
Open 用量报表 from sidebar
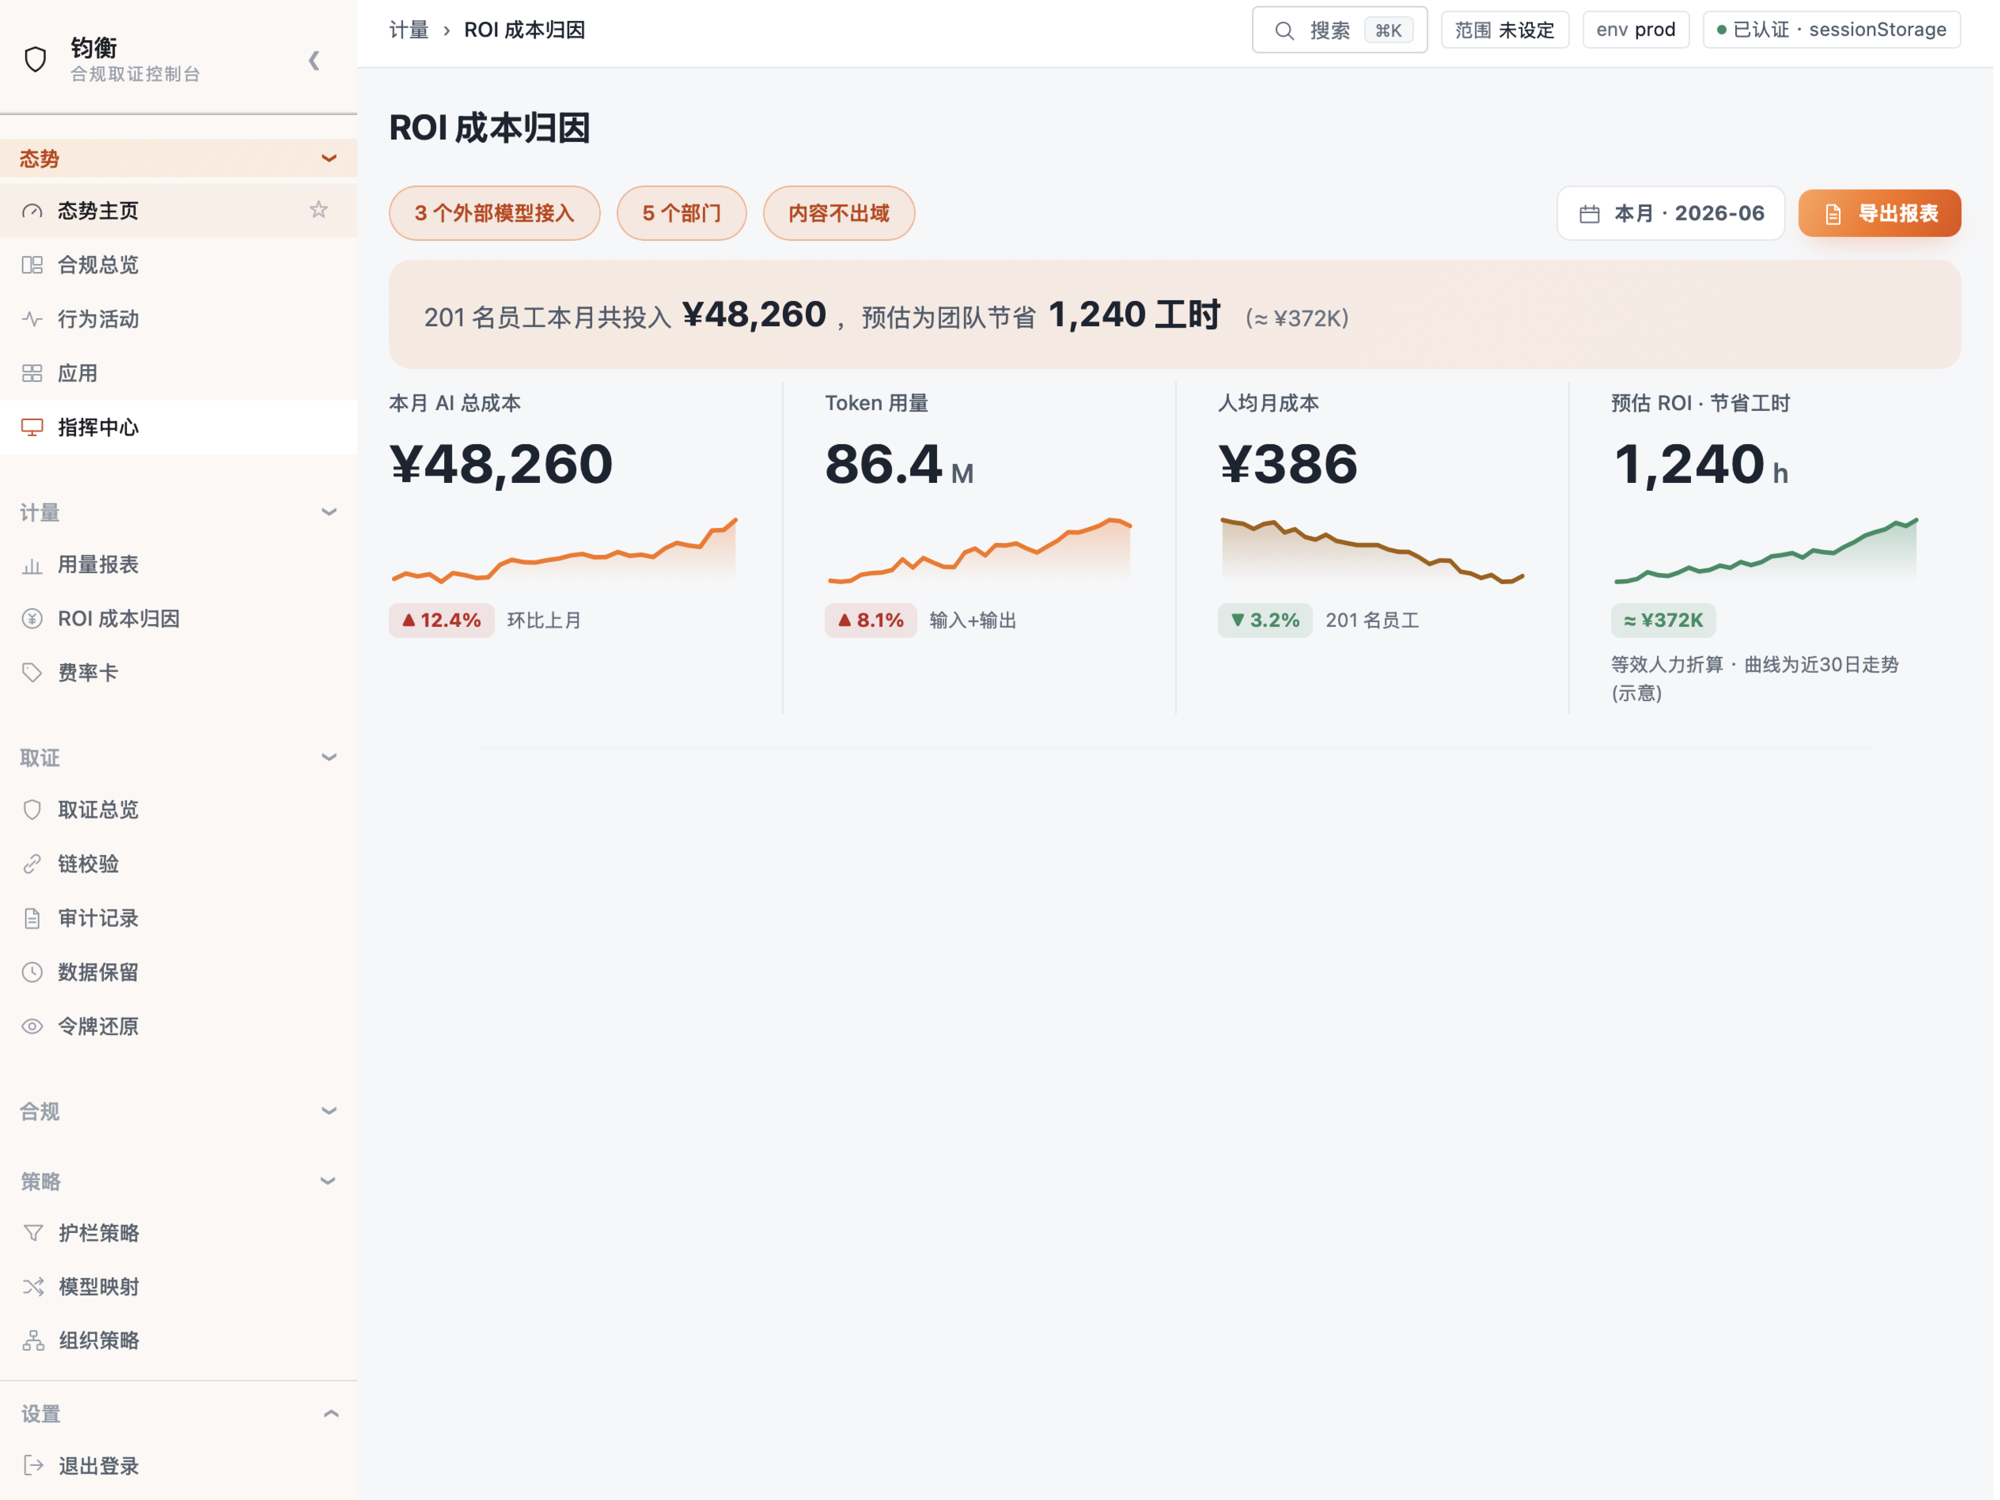[x=179, y=565]
